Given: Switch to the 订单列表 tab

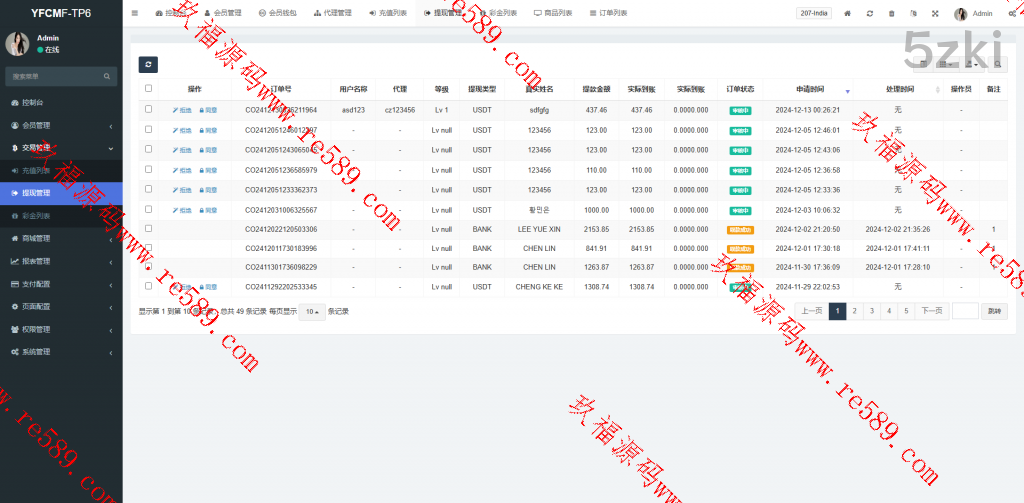Looking at the screenshot, I should [607, 13].
